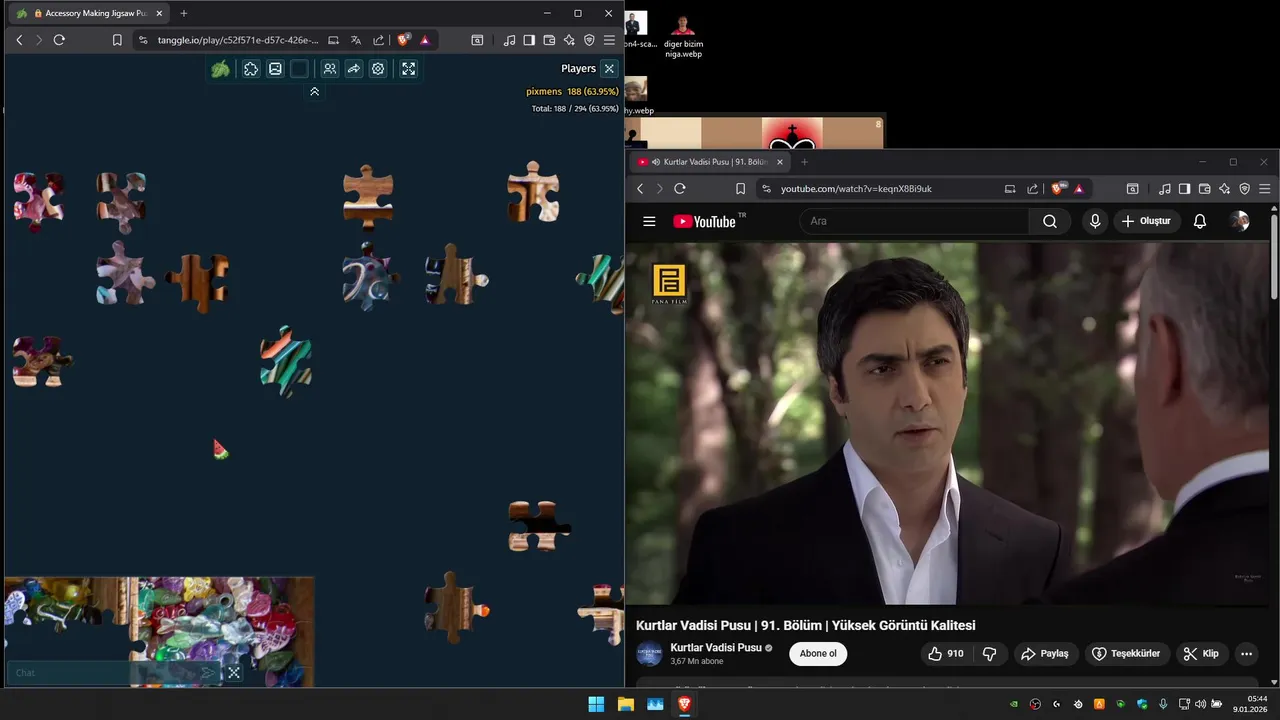Click the Abone ol subscribe button
The image size is (1280, 720).
tap(818, 654)
